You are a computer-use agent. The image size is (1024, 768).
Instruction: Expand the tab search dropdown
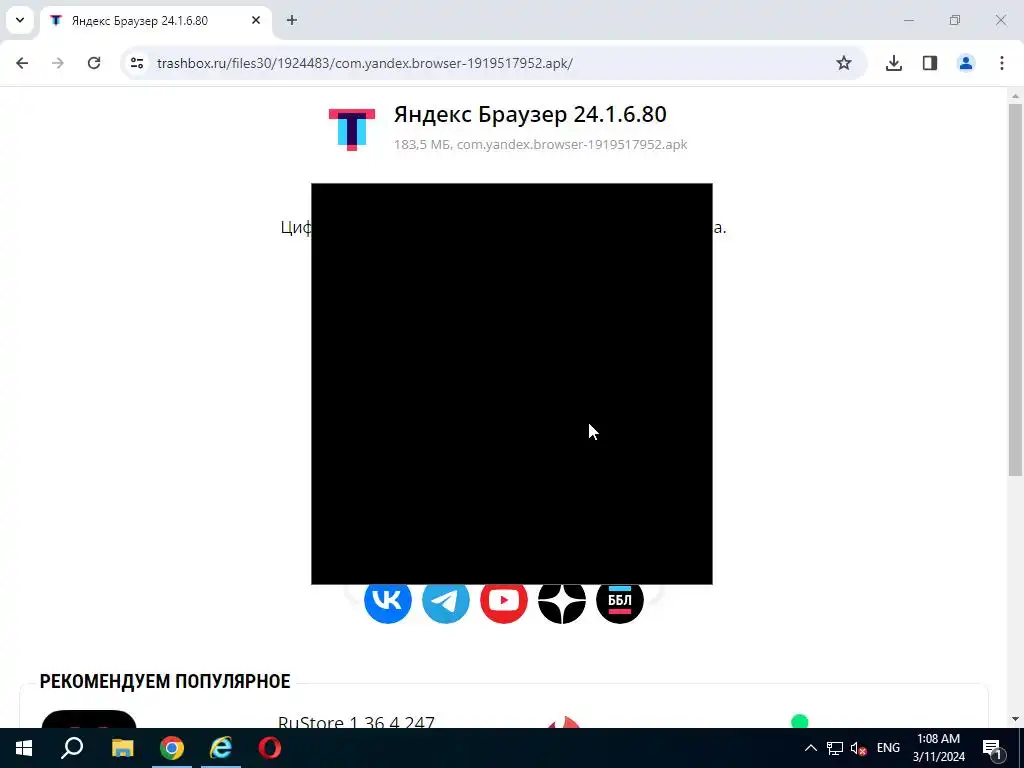point(20,20)
